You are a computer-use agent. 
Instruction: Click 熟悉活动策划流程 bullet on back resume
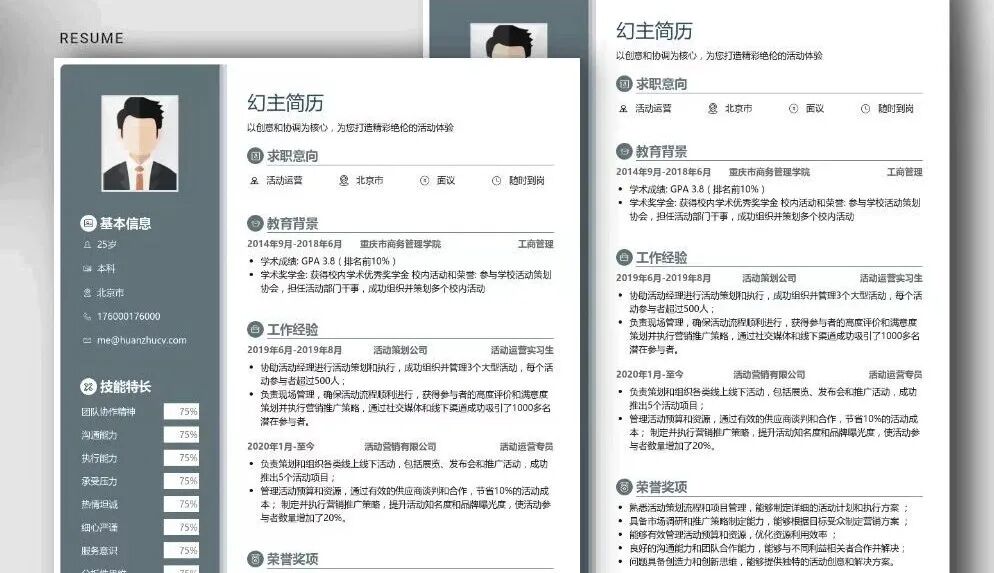click(768, 508)
